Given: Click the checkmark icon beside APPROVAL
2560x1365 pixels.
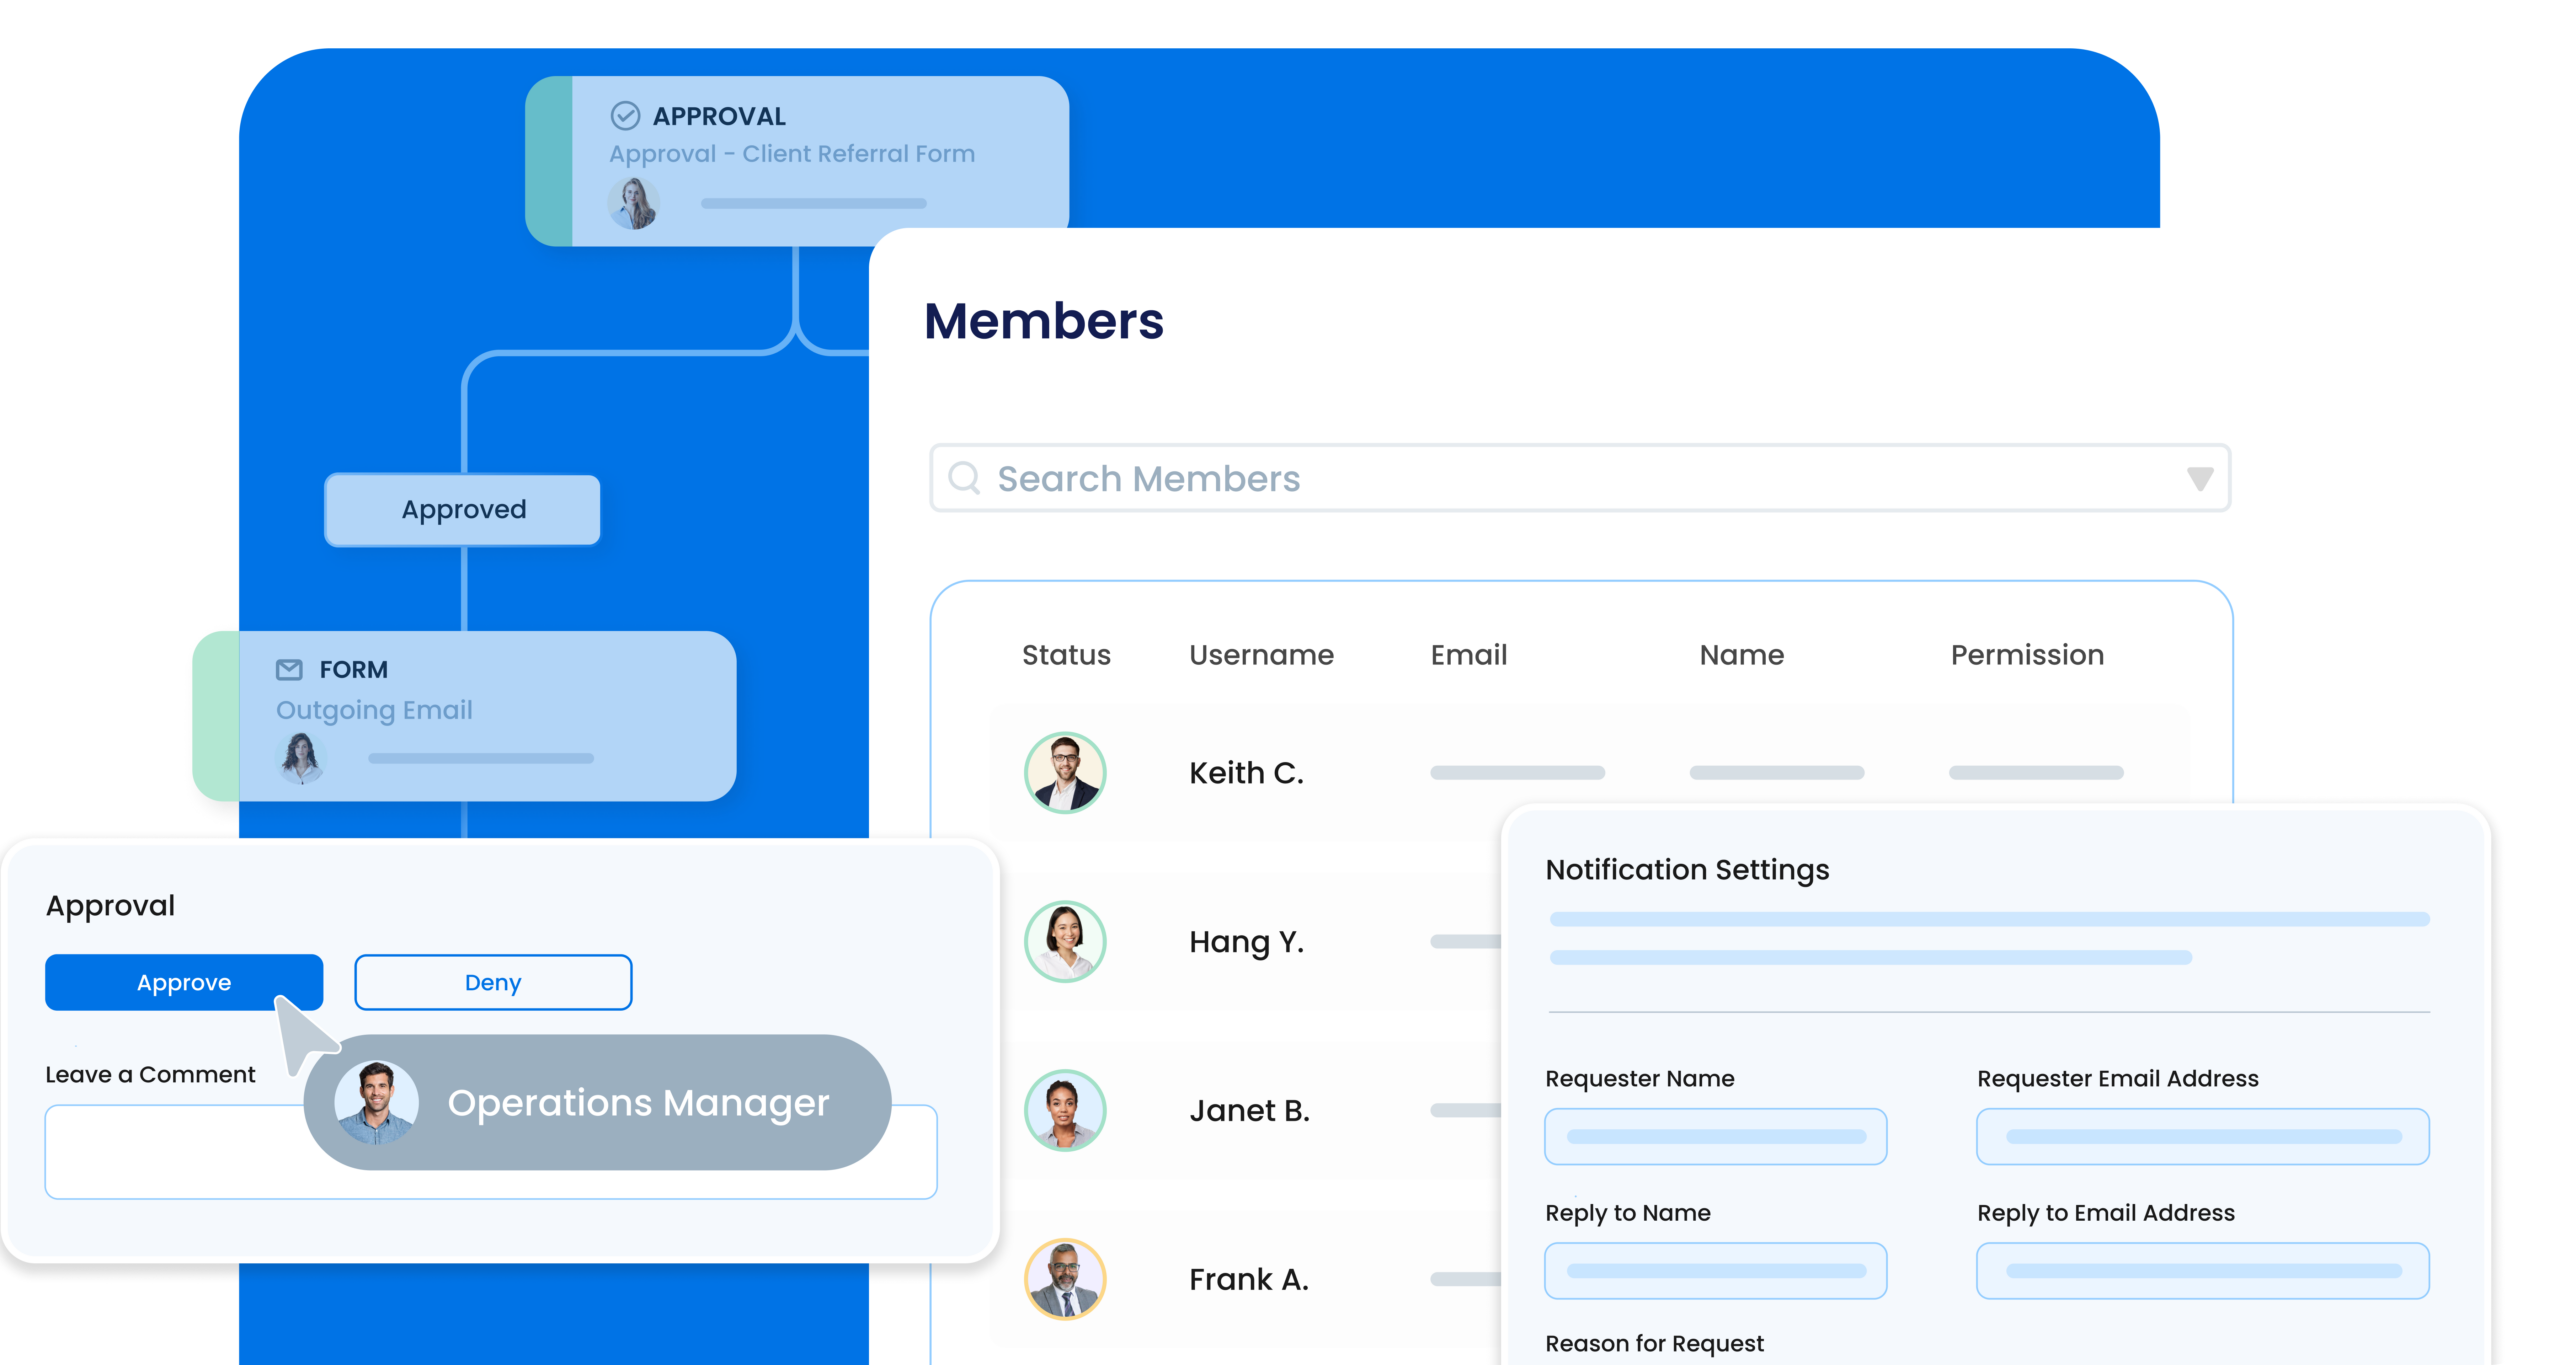Looking at the screenshot, I should point(625,116).
